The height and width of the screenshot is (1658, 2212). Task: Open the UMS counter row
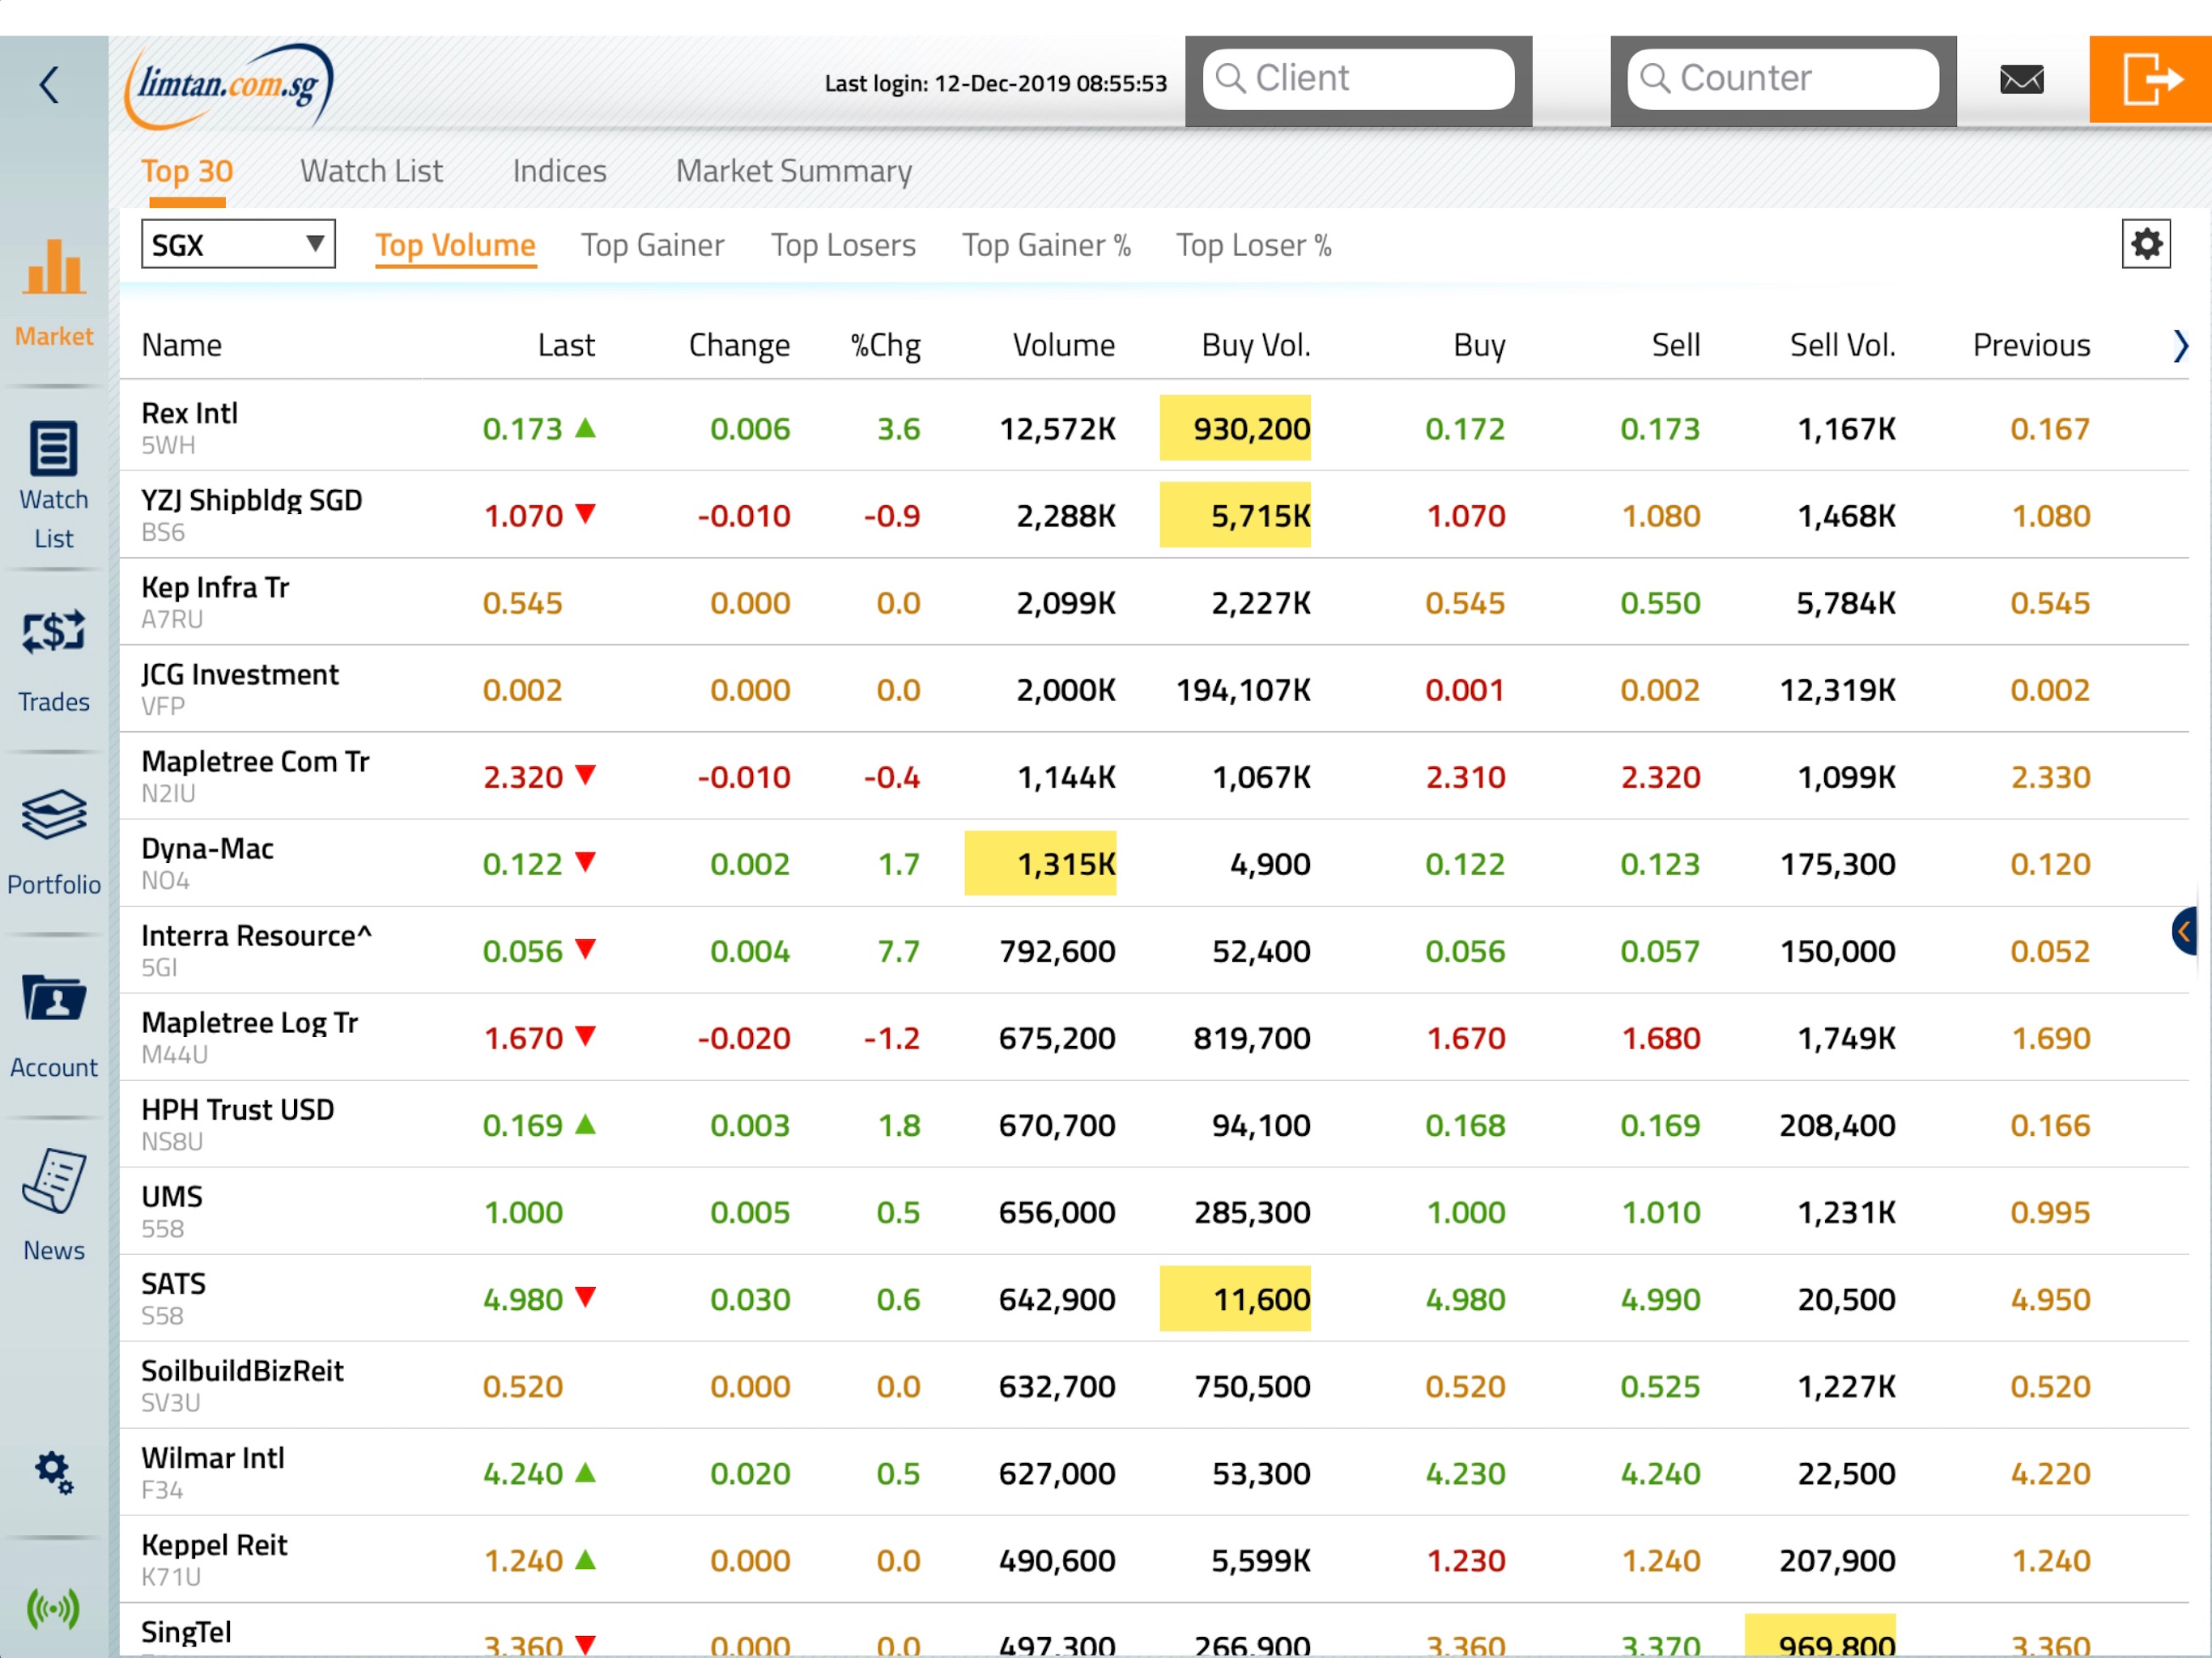pyautogui.click(x=1154, y=1210)
